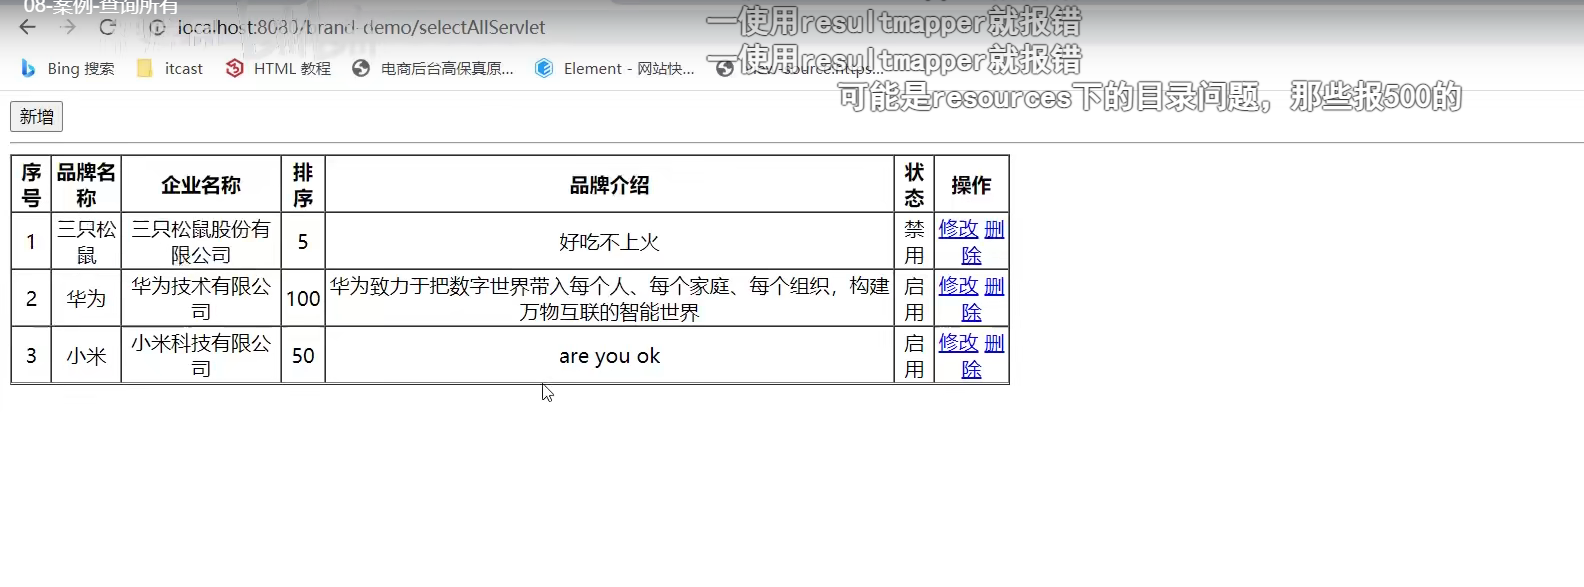Click 修改 link for 小米 row
The width and height of the screenshot is (1584, 587).
tap(958, 343)
